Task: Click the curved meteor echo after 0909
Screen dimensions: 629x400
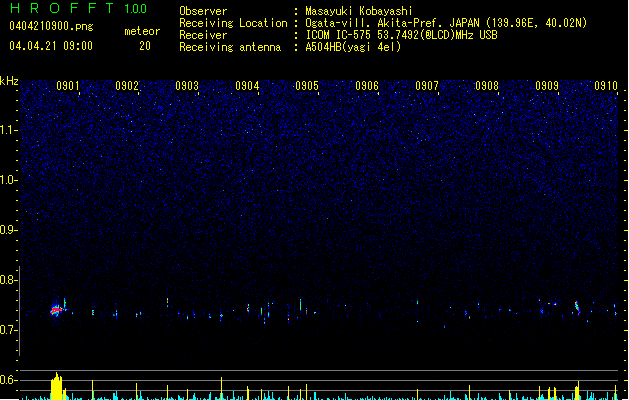Action: (x=577, y=307)
